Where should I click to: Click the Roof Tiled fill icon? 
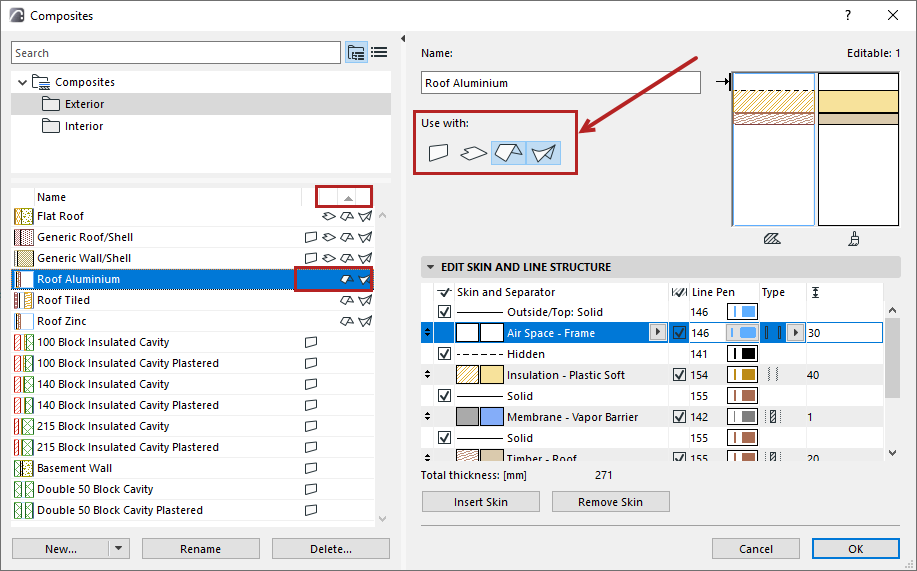[23, 300]
